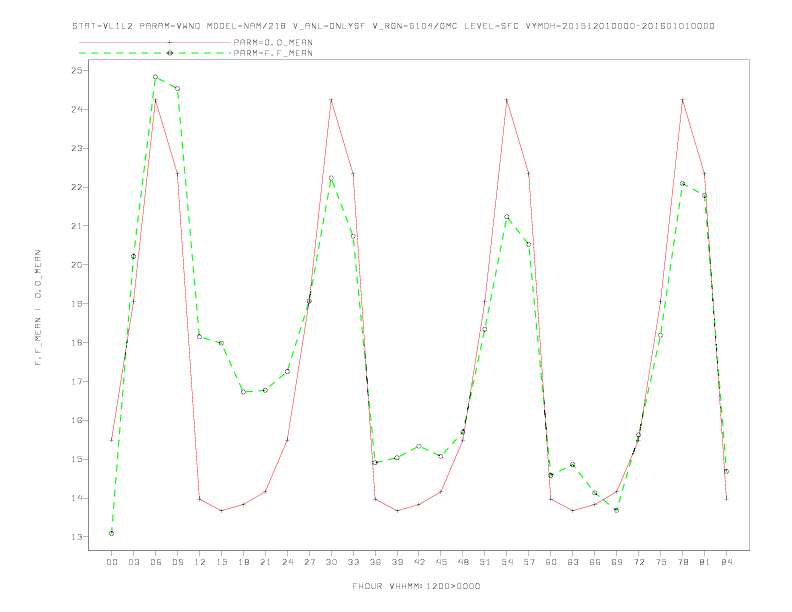Click x-axis tick label 30

tap(331, 562)
